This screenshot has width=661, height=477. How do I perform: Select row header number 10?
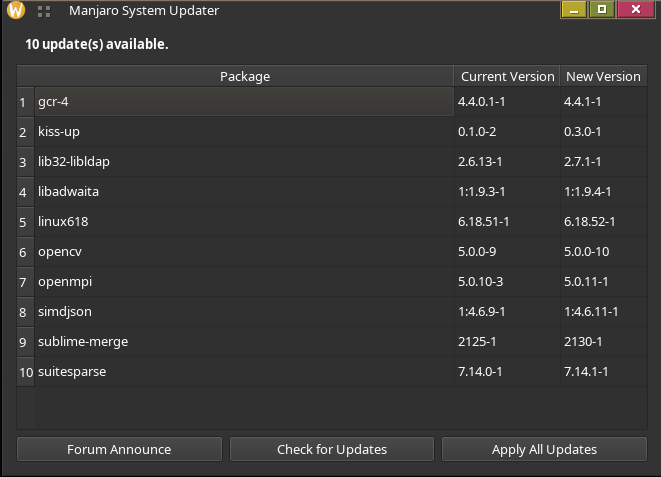coord(26,372)
